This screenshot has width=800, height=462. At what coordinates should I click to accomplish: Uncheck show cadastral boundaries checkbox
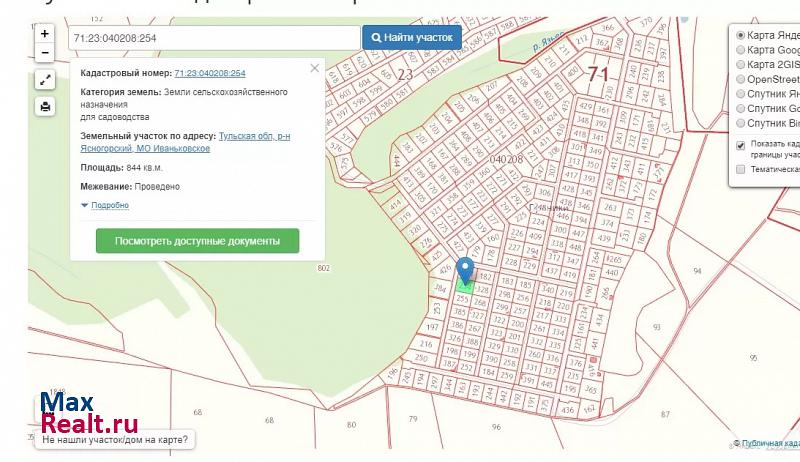click(x=740, y=144)
